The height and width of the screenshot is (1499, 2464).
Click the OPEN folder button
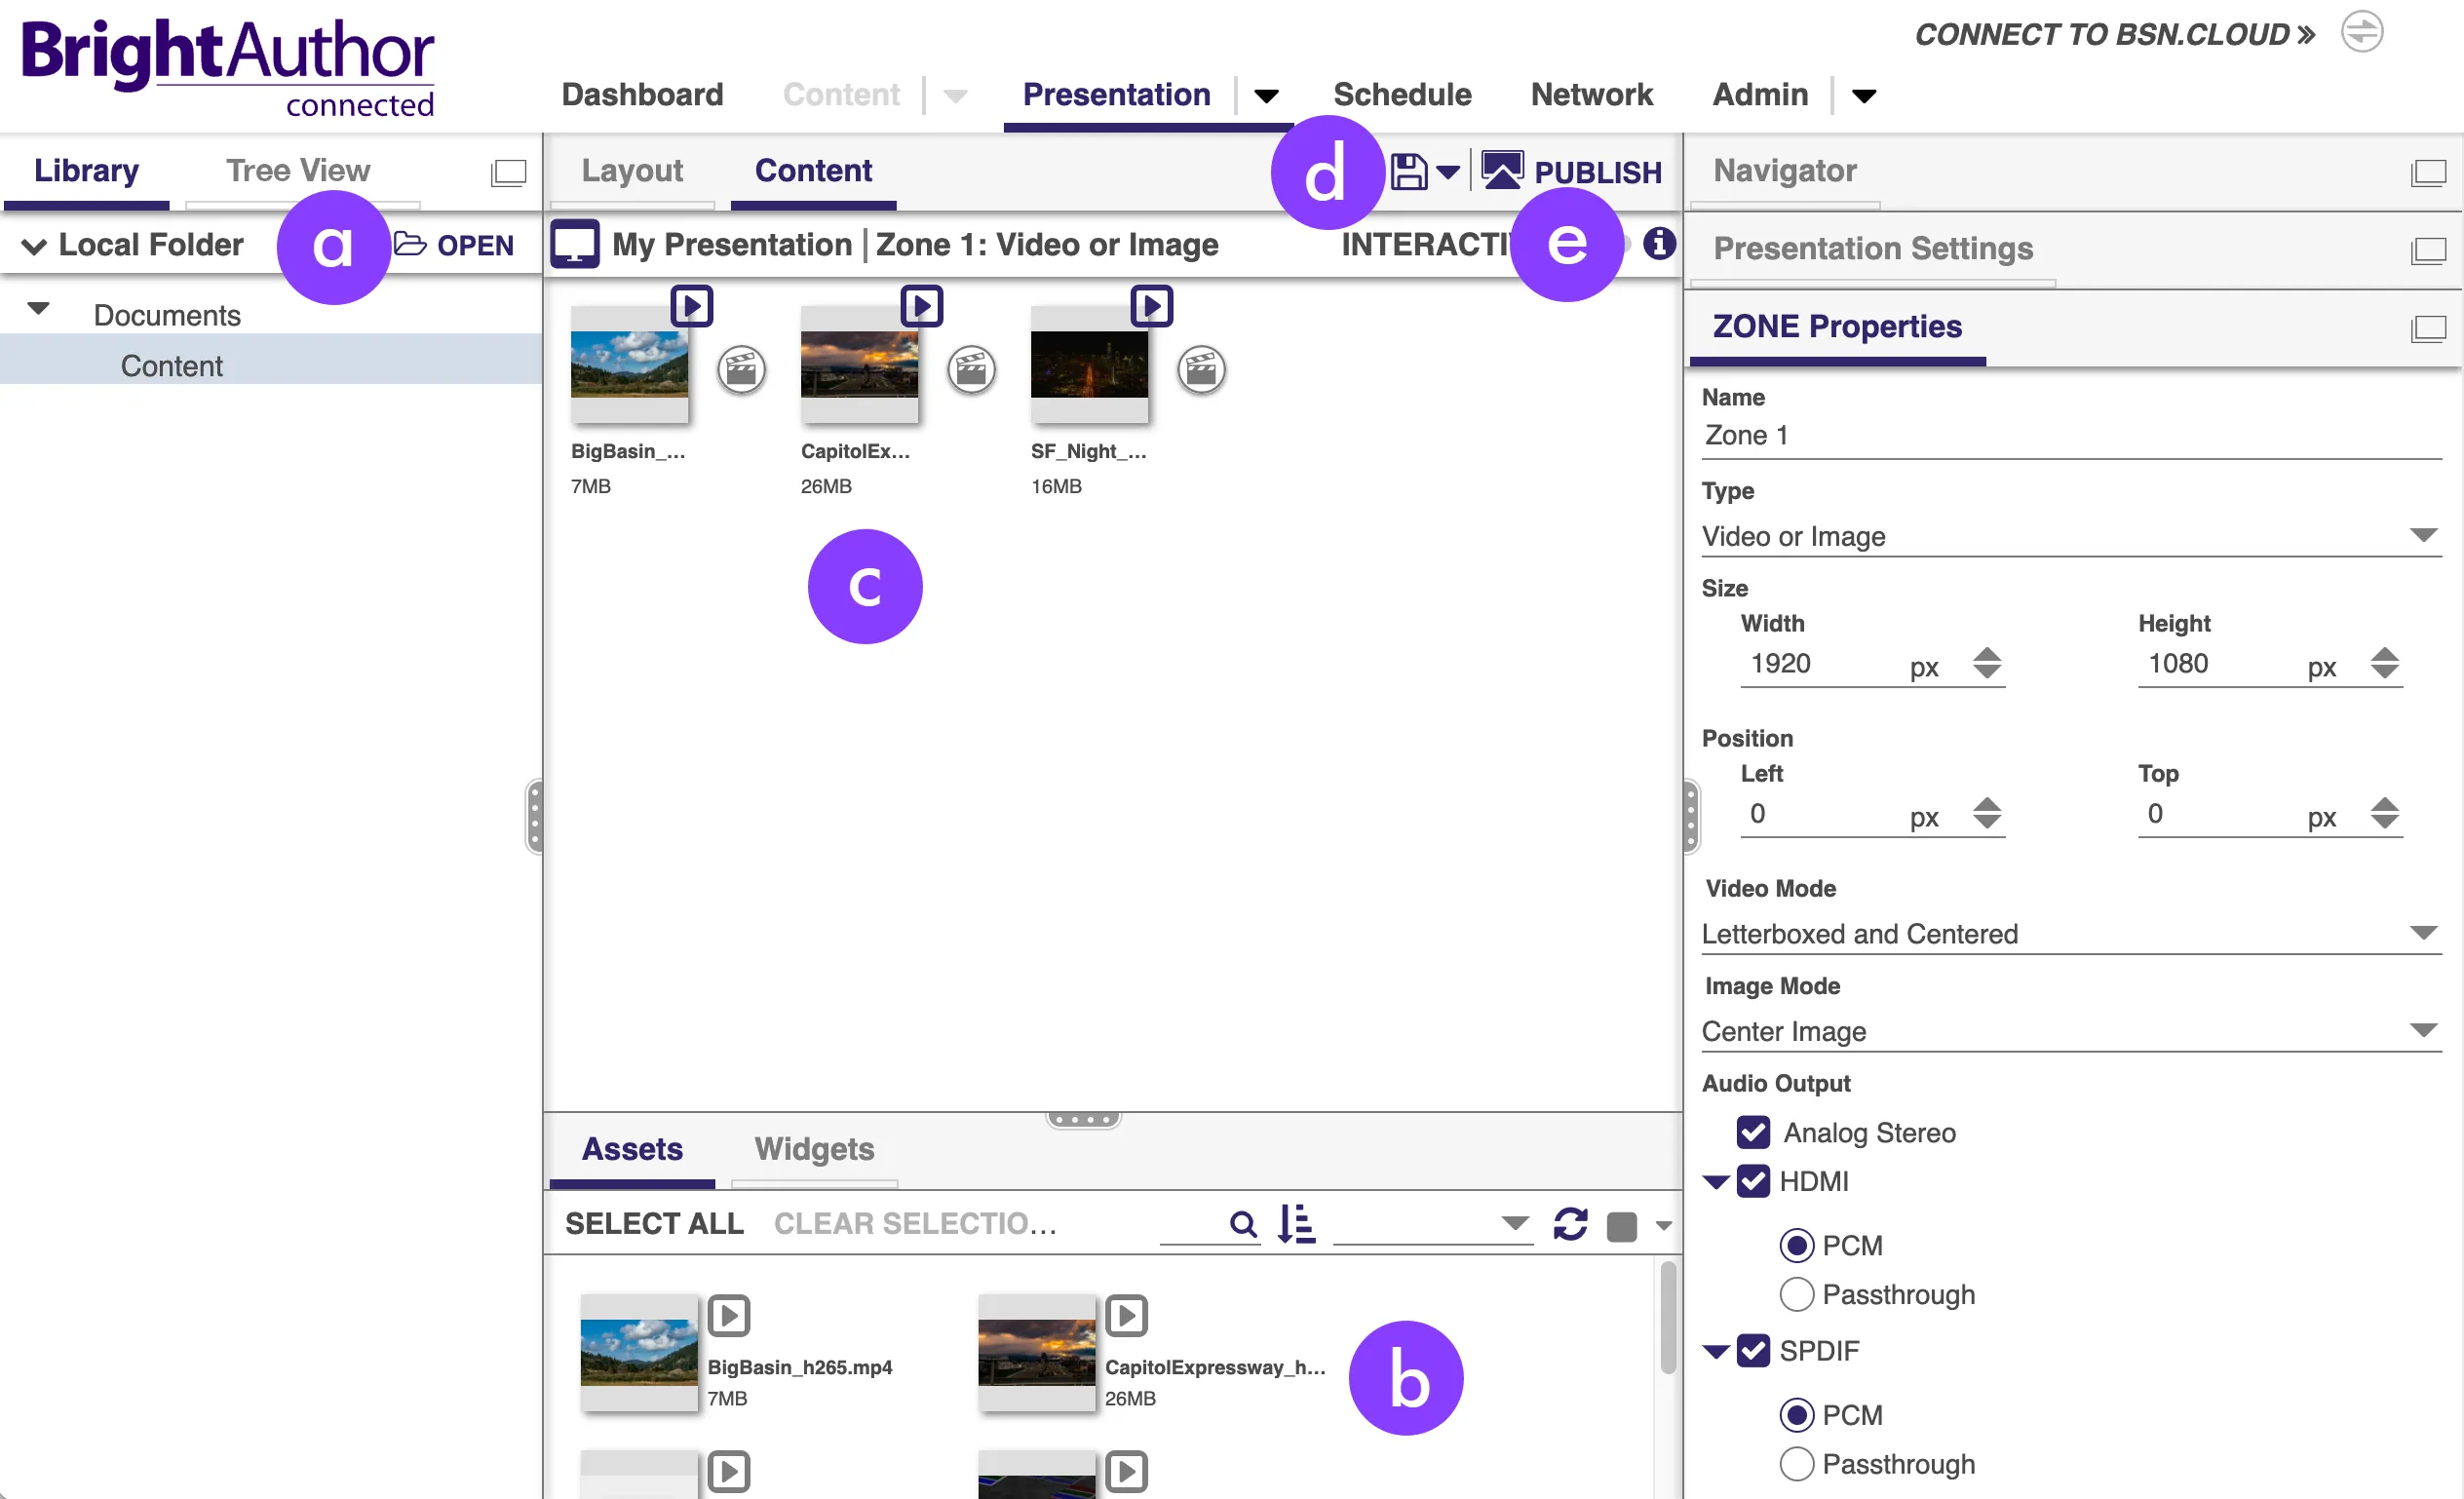(x=454, y=245)
